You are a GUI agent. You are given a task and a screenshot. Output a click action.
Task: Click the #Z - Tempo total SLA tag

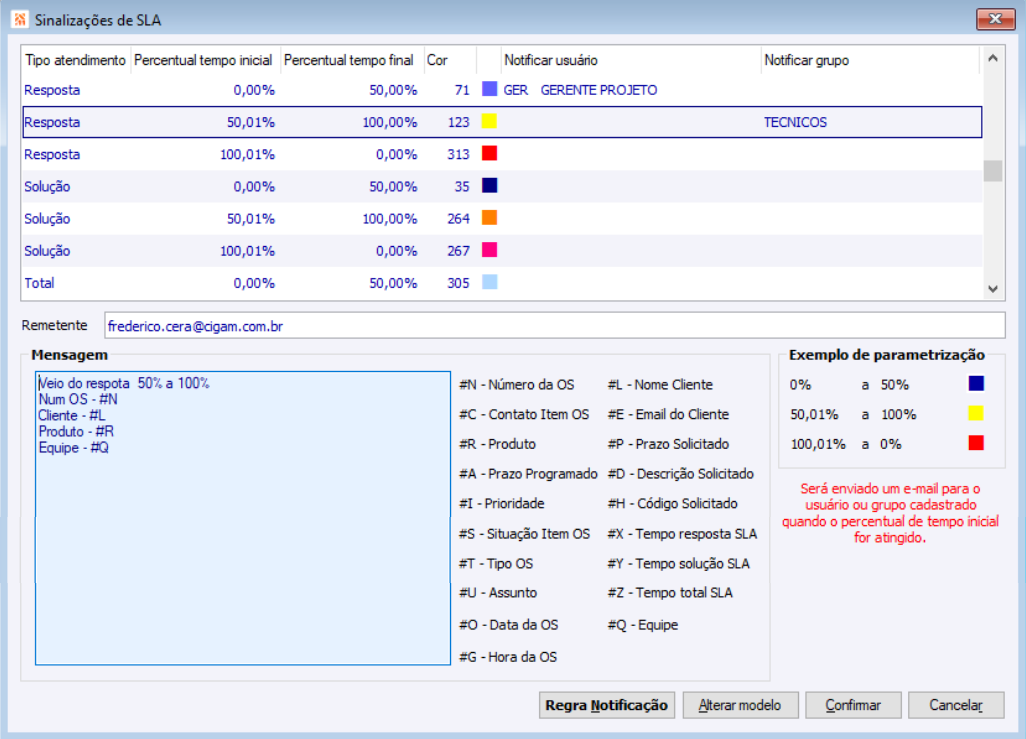click(670, 593)
